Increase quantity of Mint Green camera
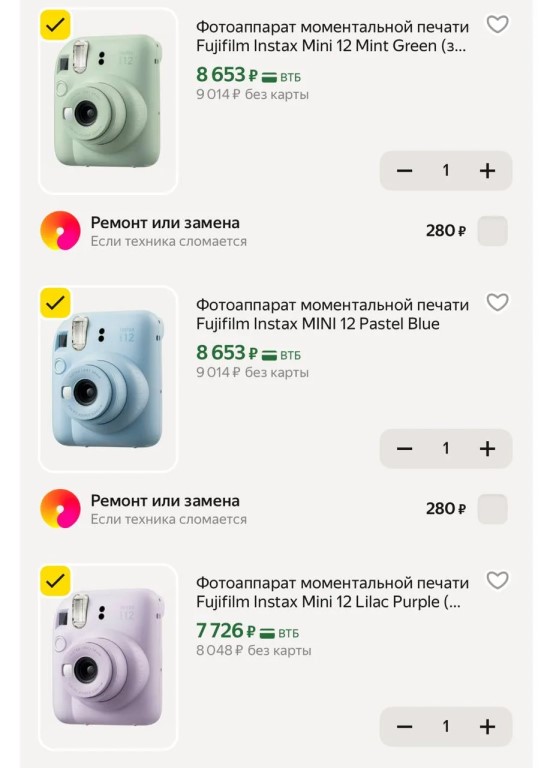The width and height of the screenshot is (553, 768). [487, 170]
